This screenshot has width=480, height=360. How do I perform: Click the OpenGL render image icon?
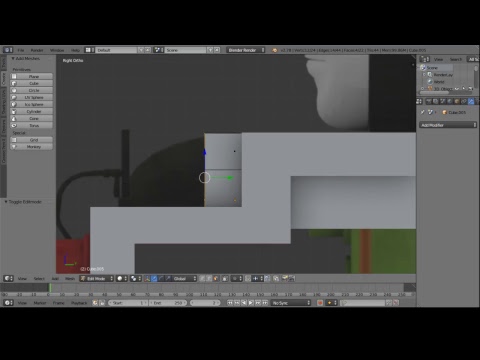(x=285, y=278)
